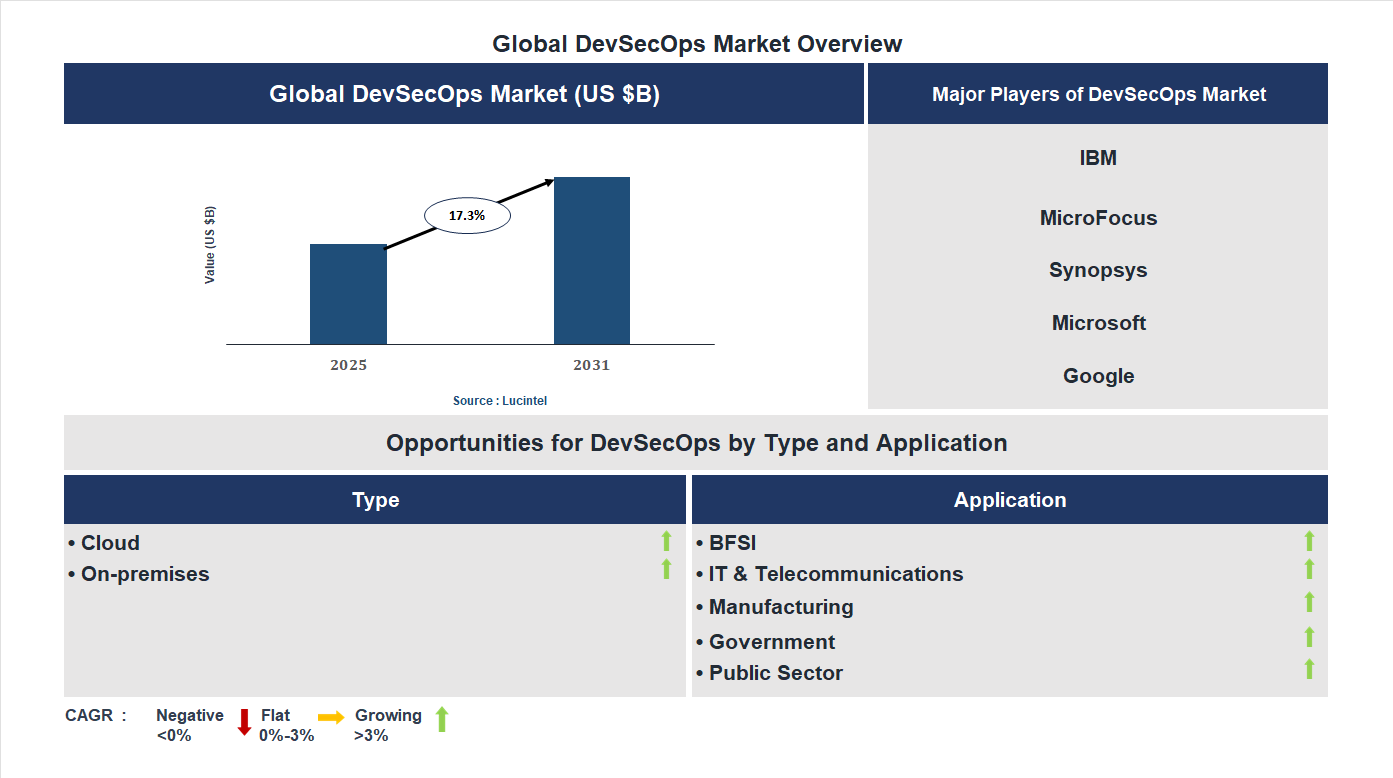Click the Source : Lucintel link

tap(499, 400)
